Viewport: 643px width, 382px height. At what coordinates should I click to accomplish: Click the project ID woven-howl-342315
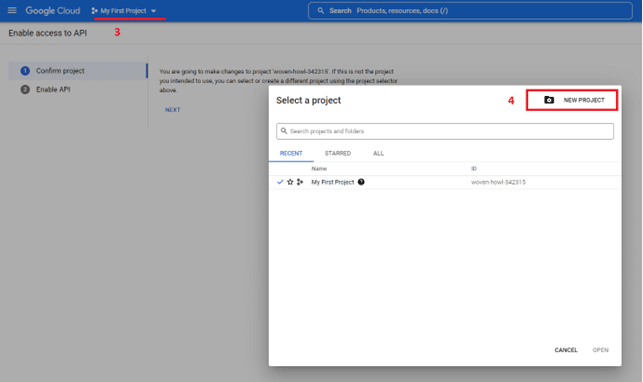(498, 182)
